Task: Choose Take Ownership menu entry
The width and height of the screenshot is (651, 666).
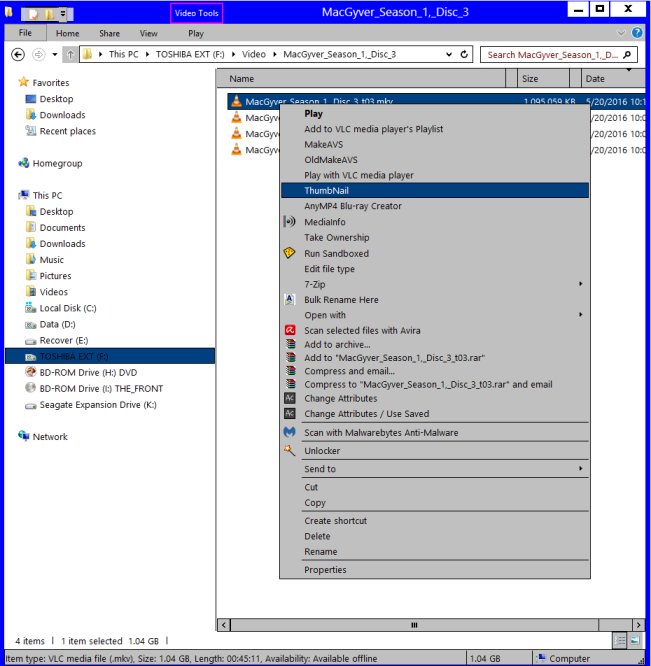Action: 434,237
